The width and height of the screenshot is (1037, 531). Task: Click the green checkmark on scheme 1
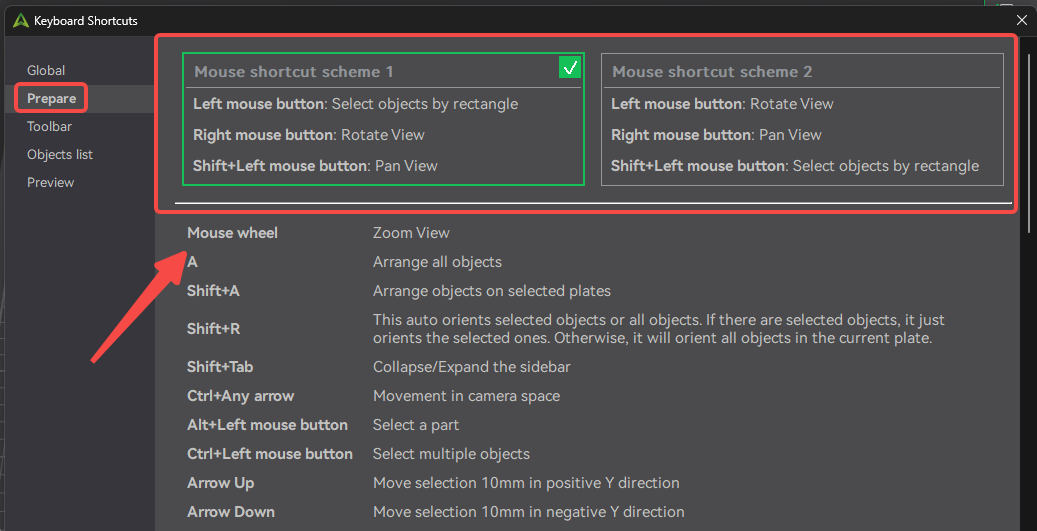point(570,68)
